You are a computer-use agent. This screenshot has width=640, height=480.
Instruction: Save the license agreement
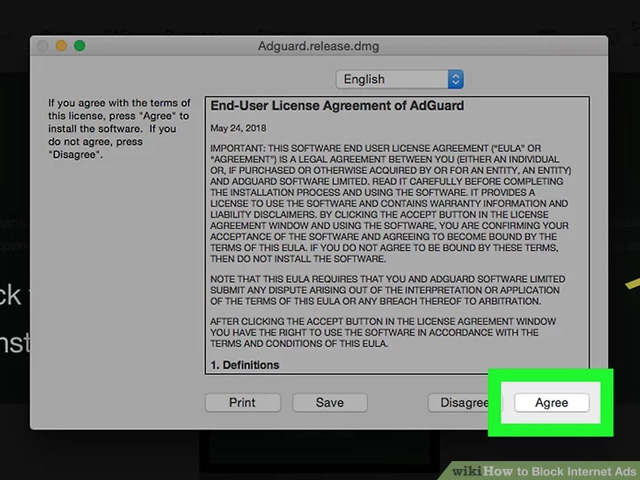click(x=330, y=402)
